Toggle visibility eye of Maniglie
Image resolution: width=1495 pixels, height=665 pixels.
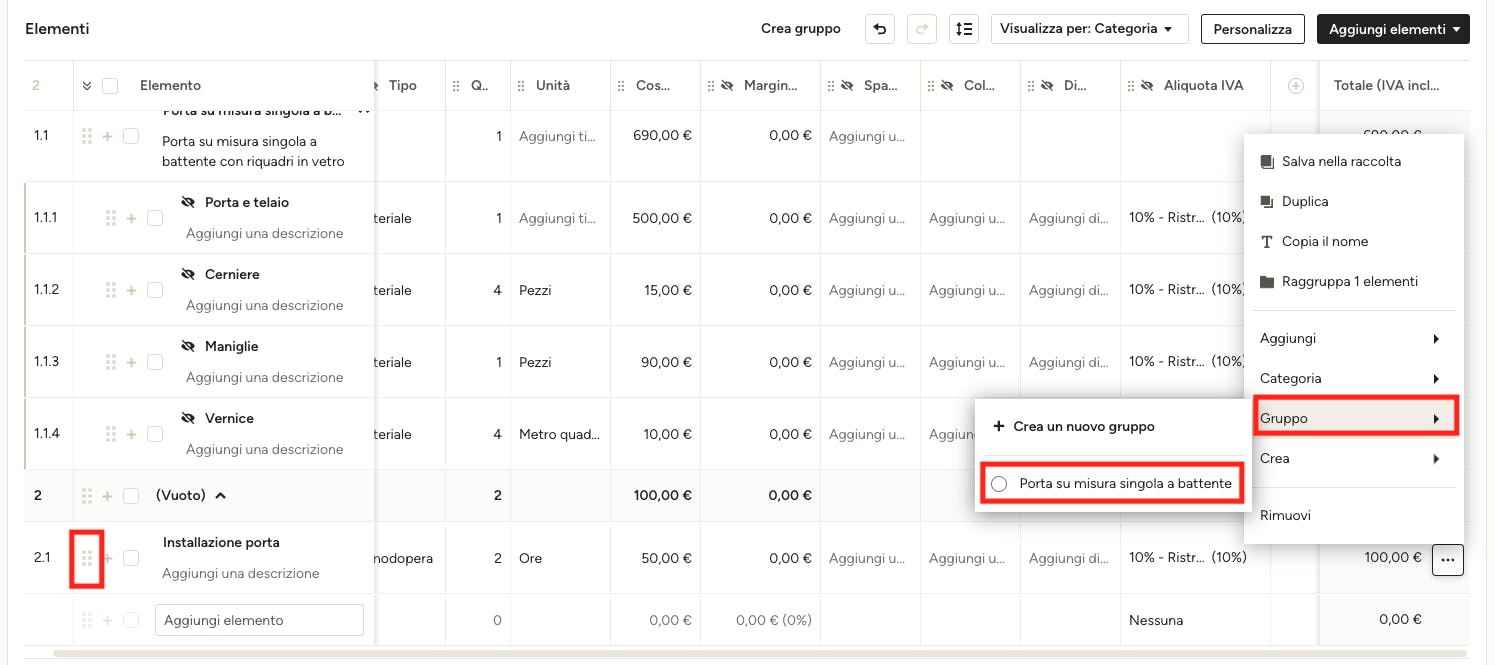click(x=187, y=346)
